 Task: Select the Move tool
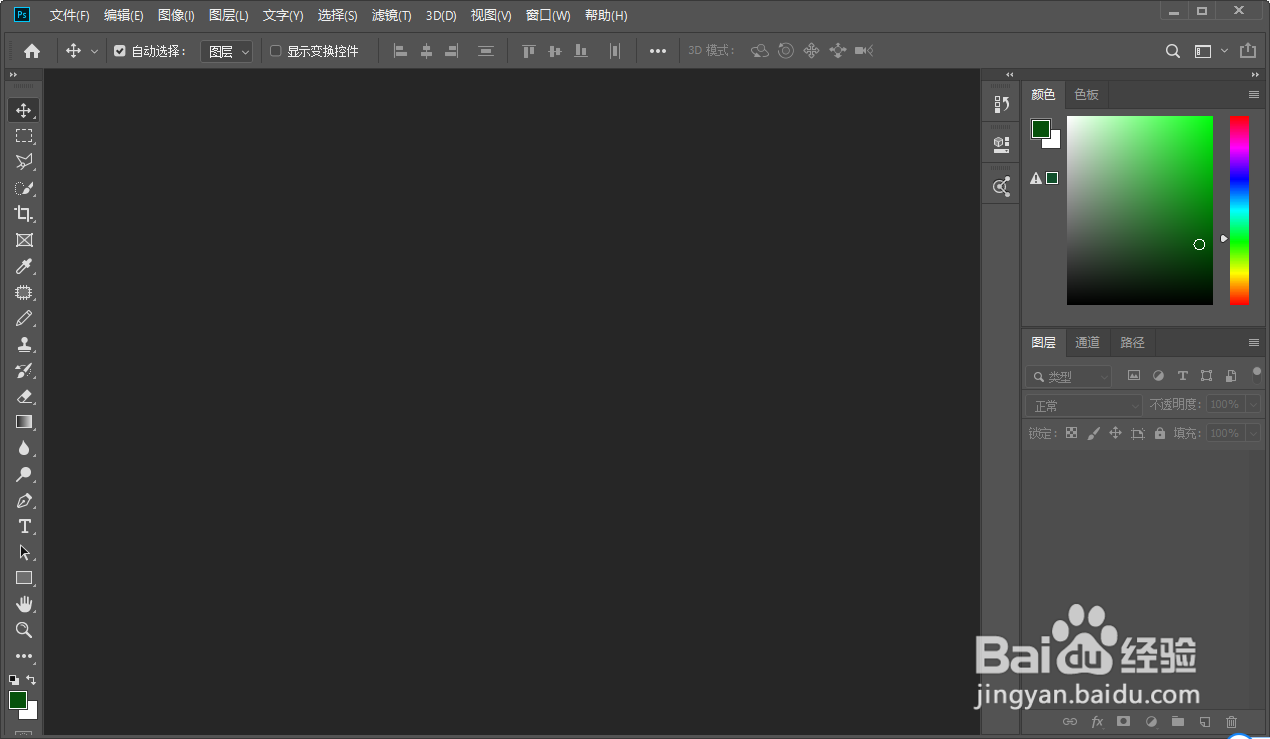pyautogui.click(x=23, y=110)
